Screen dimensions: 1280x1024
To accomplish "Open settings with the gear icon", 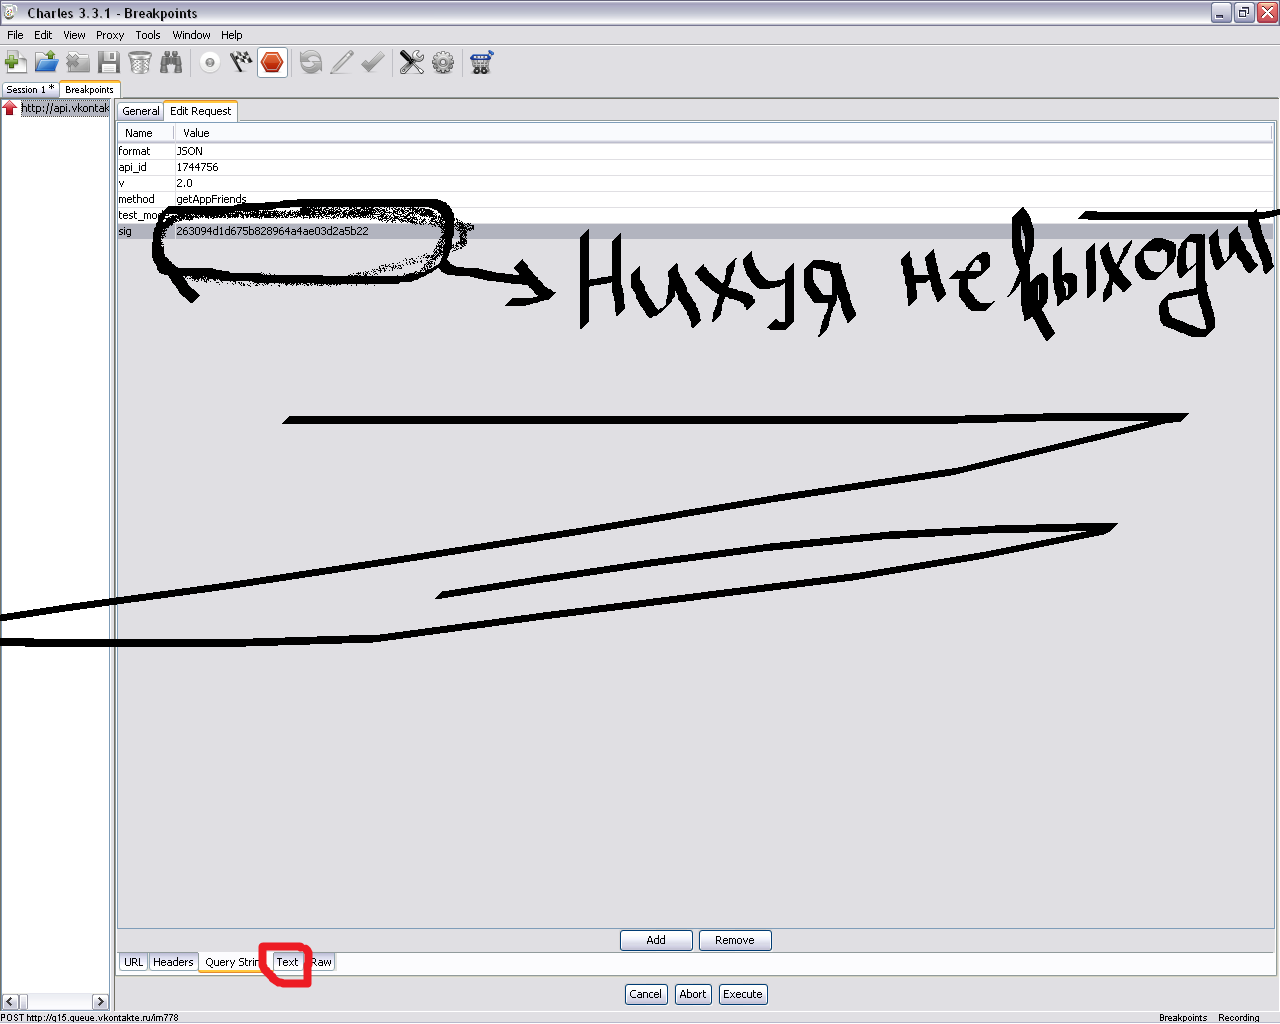I will [443, 63].
